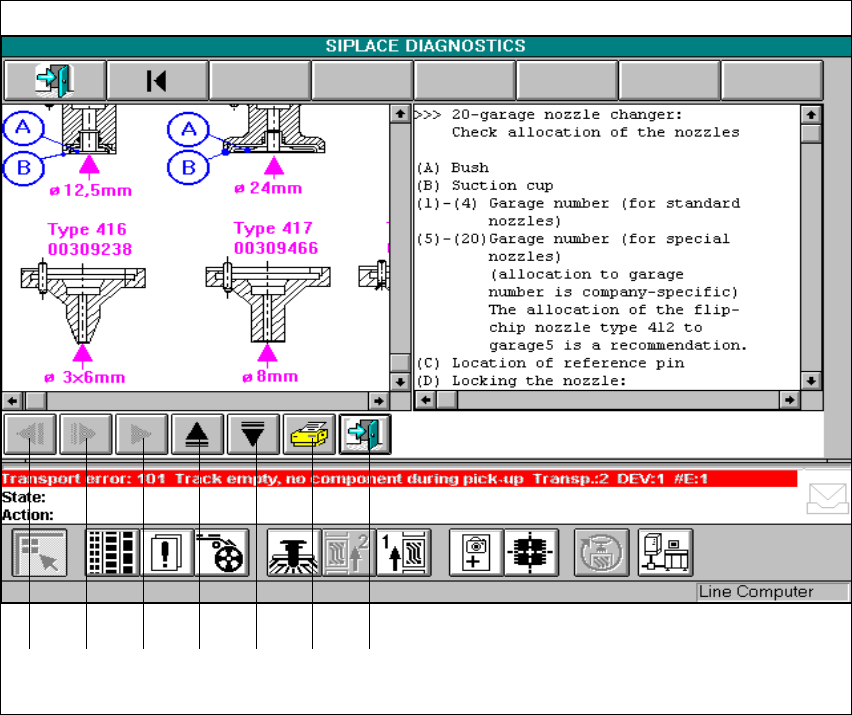The width and height of the screenshot is (852, 715).
Task: Click the Action: label
Action: (28, 515)
